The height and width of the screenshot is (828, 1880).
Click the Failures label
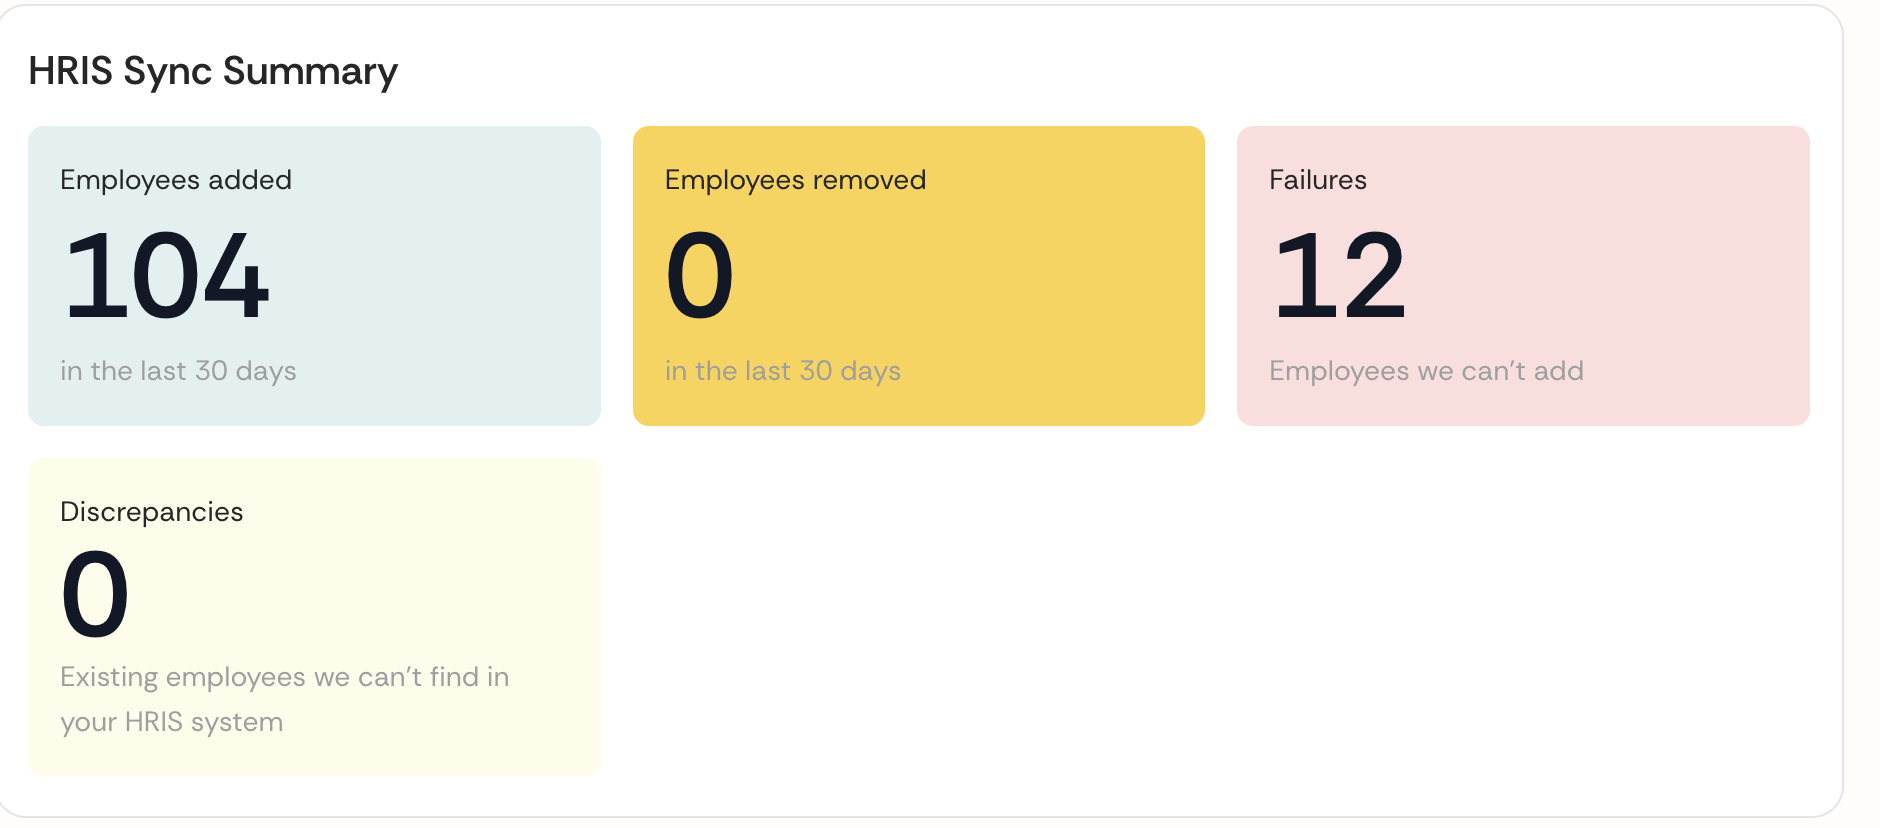point(1317,180)
